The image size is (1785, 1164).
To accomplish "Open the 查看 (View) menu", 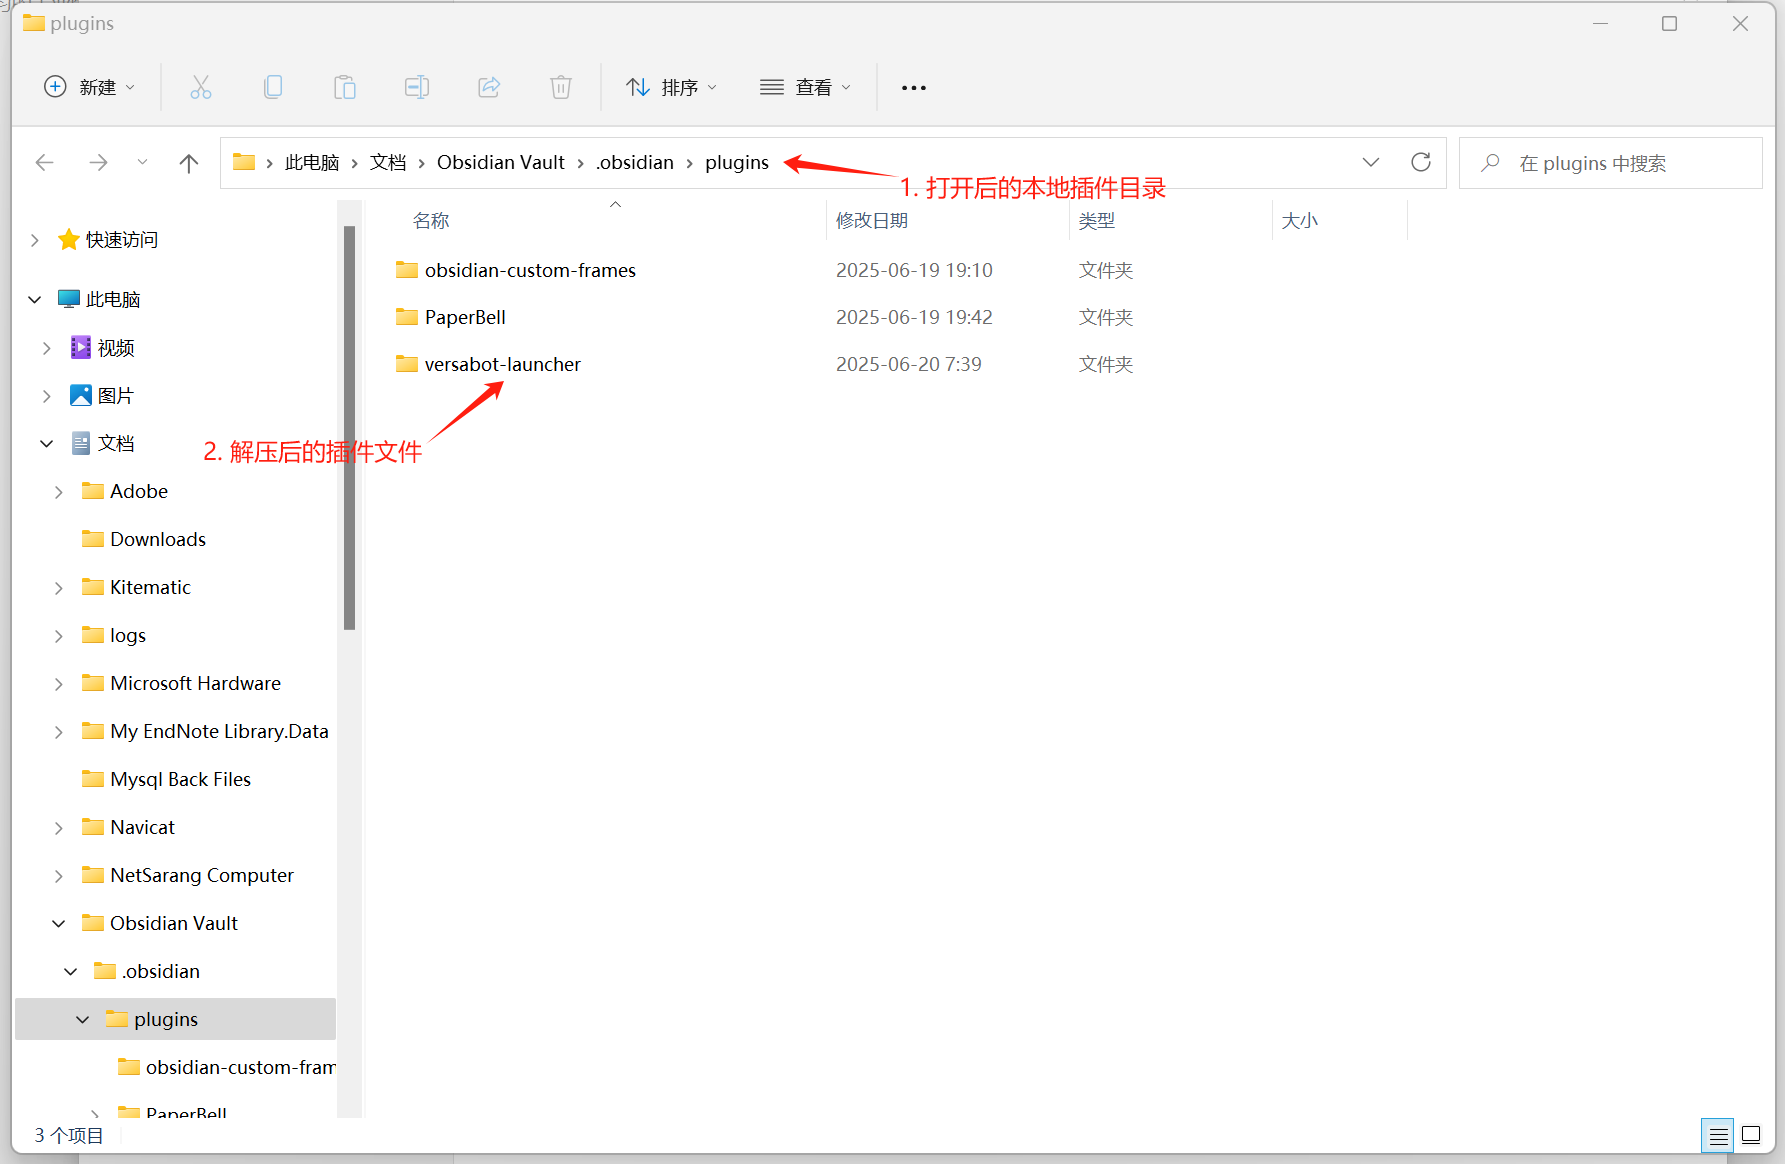I will (x=806, y=88).
